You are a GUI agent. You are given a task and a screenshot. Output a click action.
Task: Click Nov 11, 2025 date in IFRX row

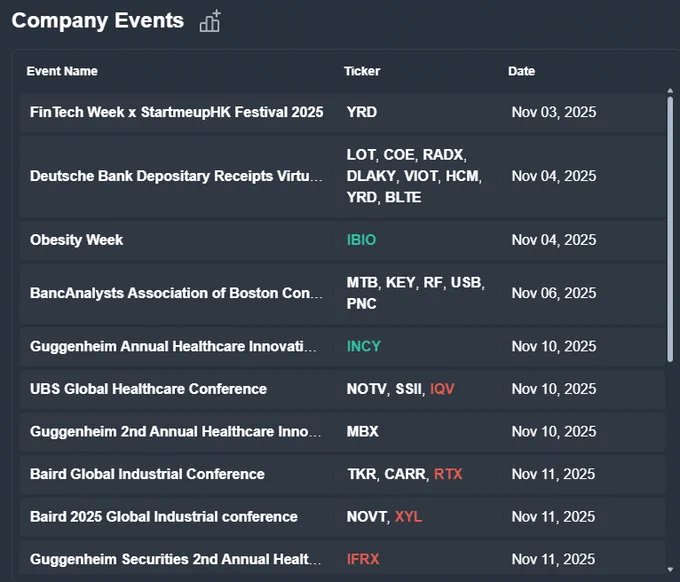pos(553,559)
